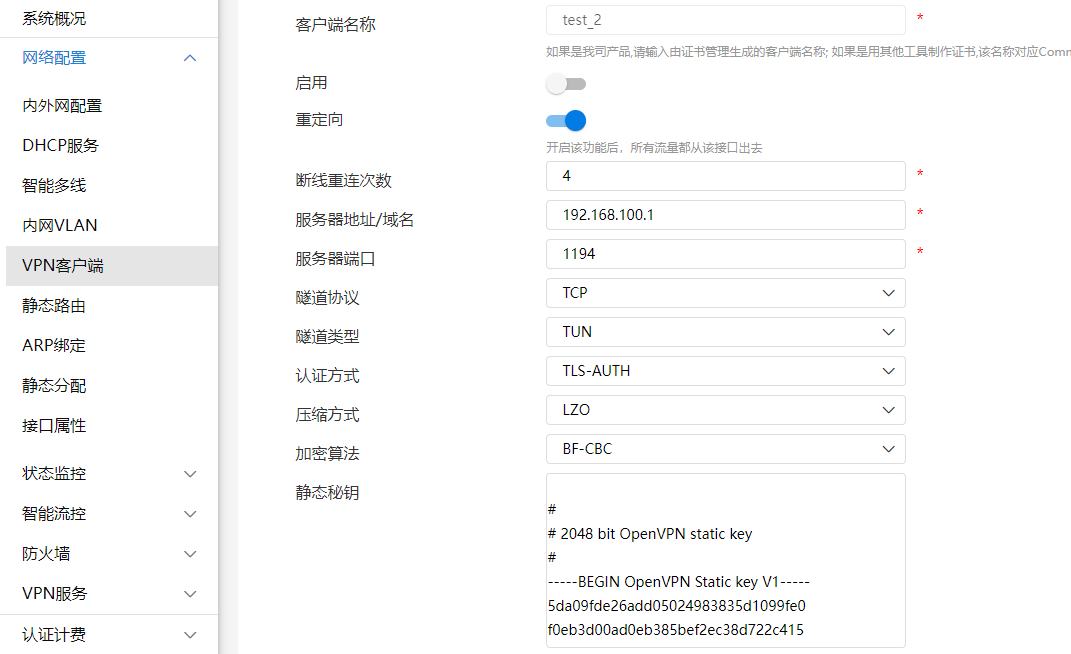
Task: Enable the 启用 toggle switch
Action: click(x=565, y=84)
